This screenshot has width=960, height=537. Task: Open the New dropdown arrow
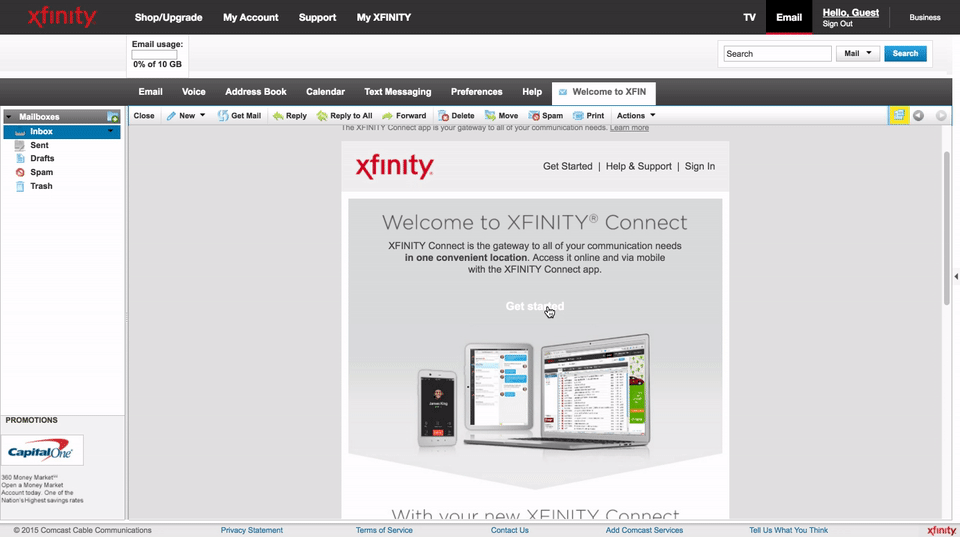[x=202, y=115]
